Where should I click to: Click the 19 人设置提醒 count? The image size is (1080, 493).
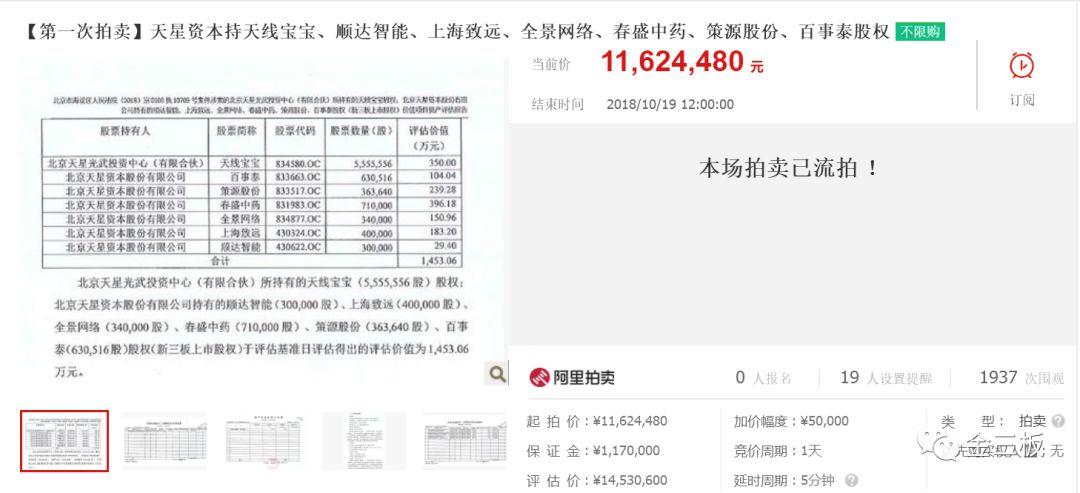click(x=886, y=377)
